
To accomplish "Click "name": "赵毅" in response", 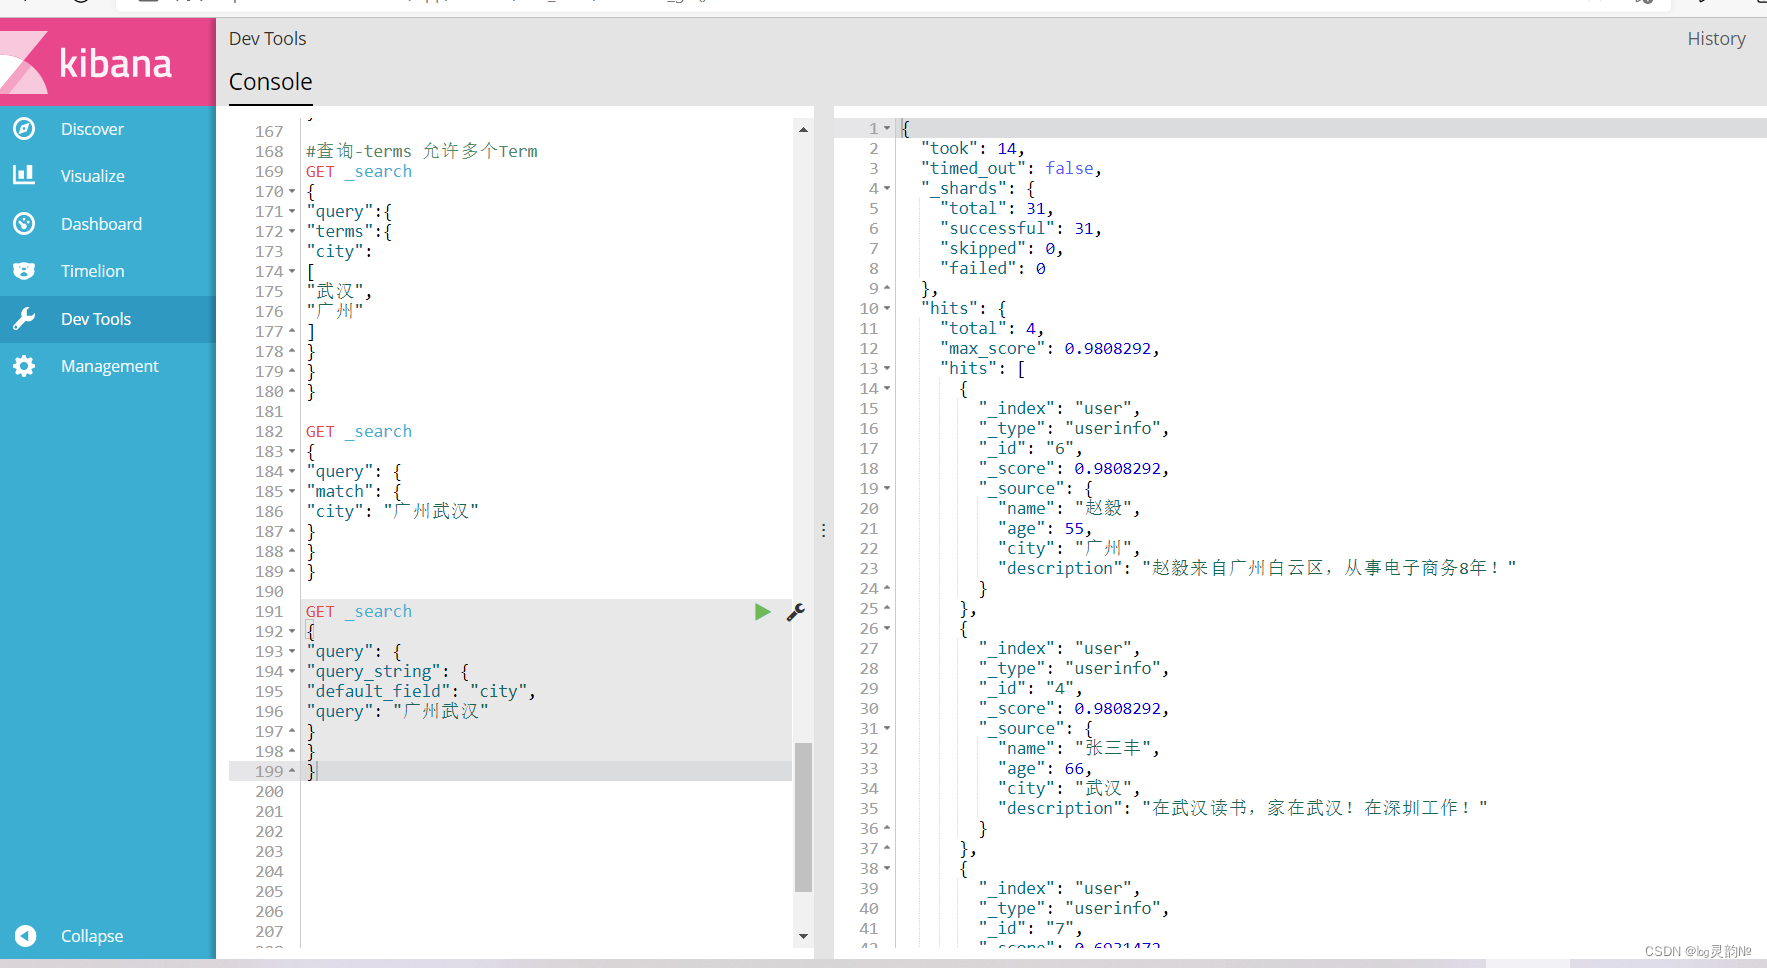I will [x=1069, y=509].
